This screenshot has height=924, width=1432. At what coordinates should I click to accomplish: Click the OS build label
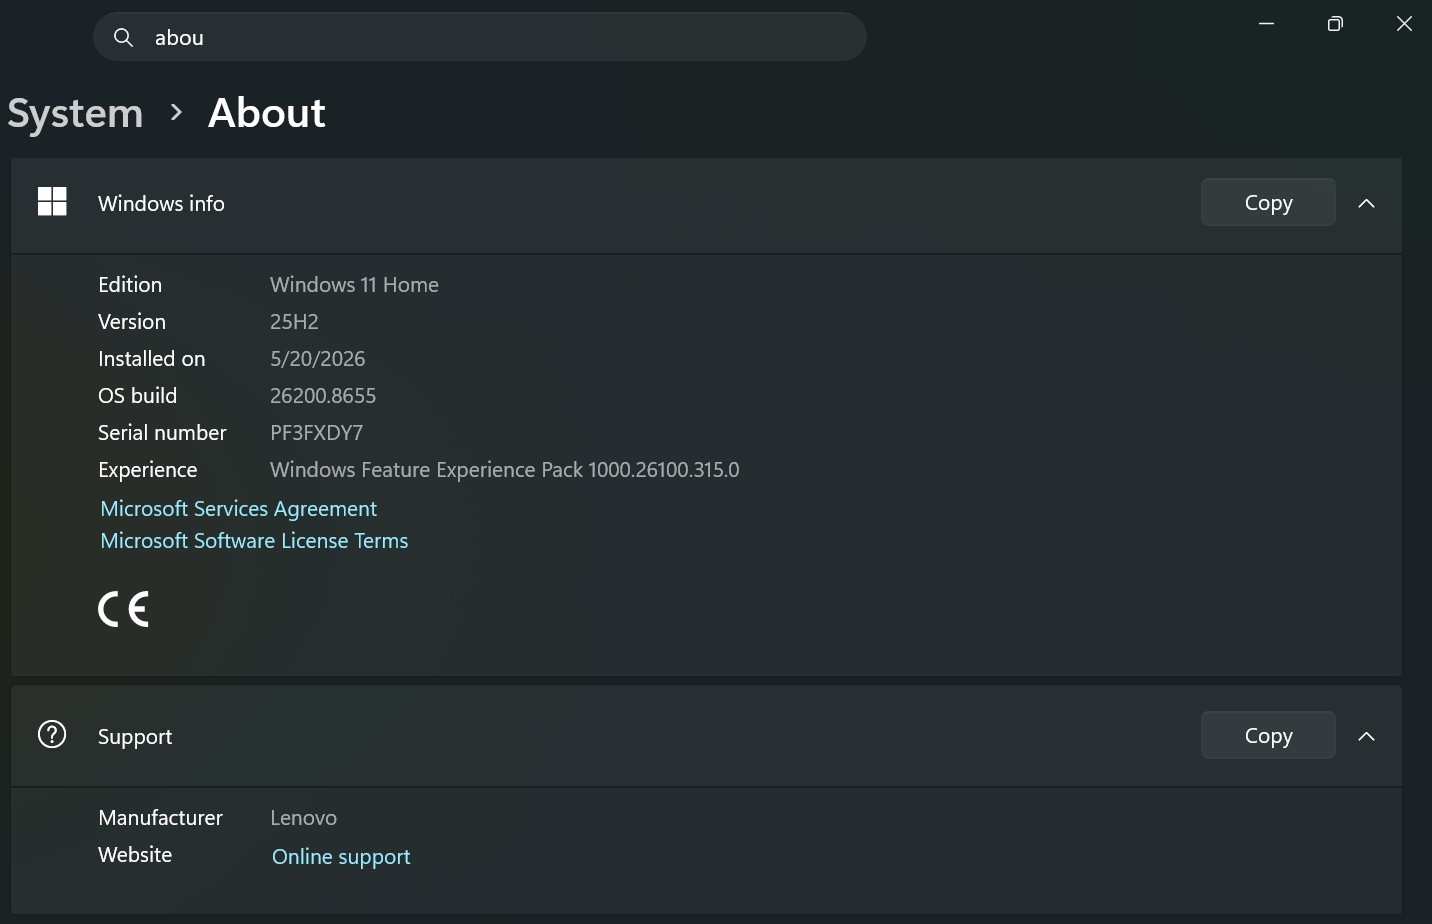tap(138, 396)
